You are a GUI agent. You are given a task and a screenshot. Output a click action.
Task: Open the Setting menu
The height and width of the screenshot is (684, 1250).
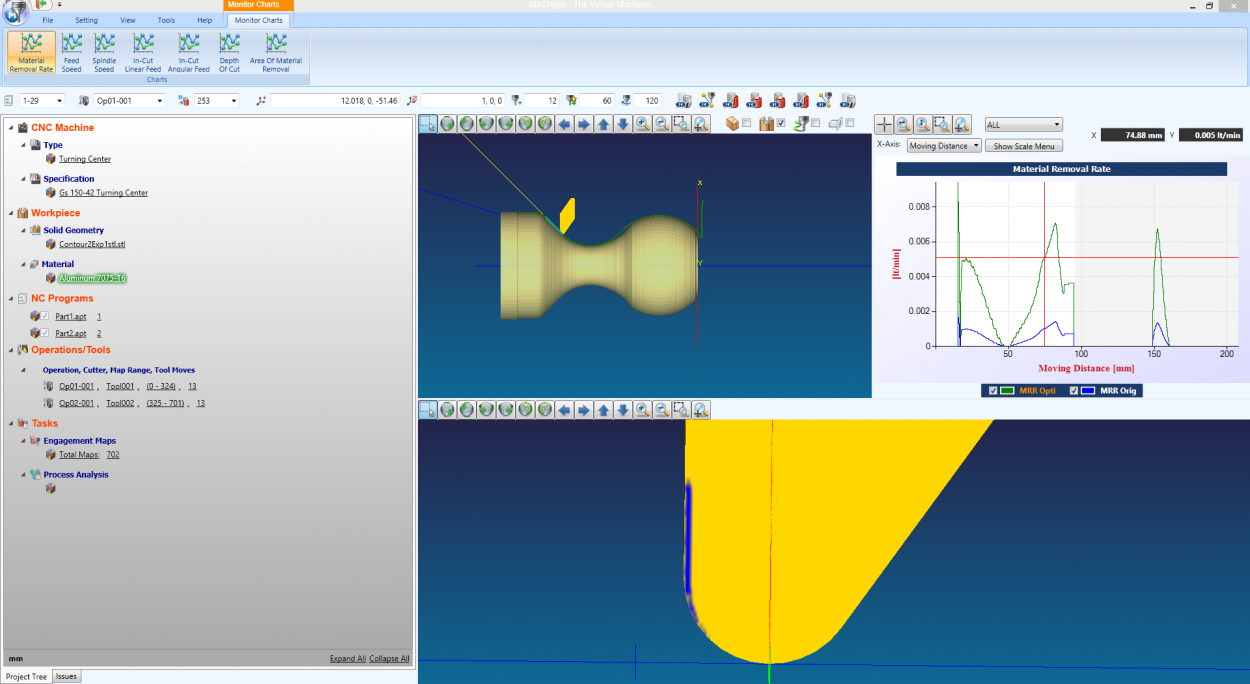tap(86, 19)
